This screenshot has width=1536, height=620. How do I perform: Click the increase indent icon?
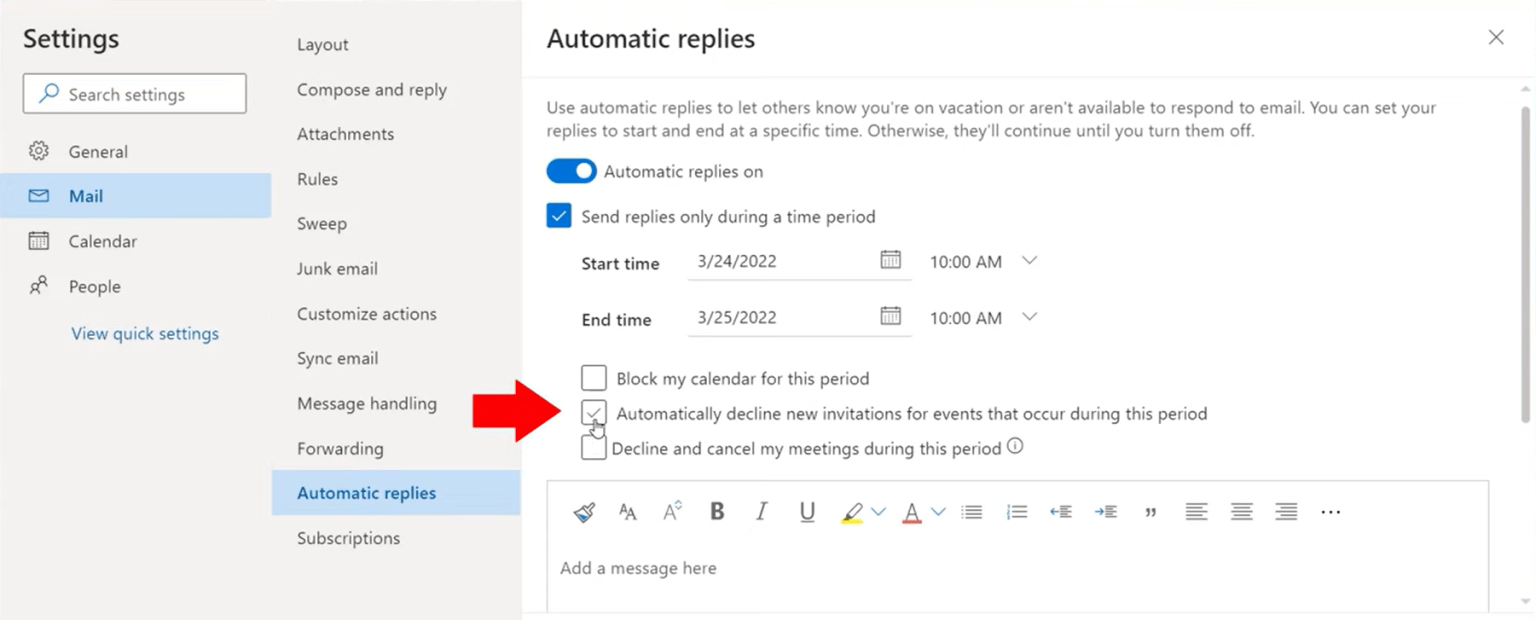(1106, 511)
